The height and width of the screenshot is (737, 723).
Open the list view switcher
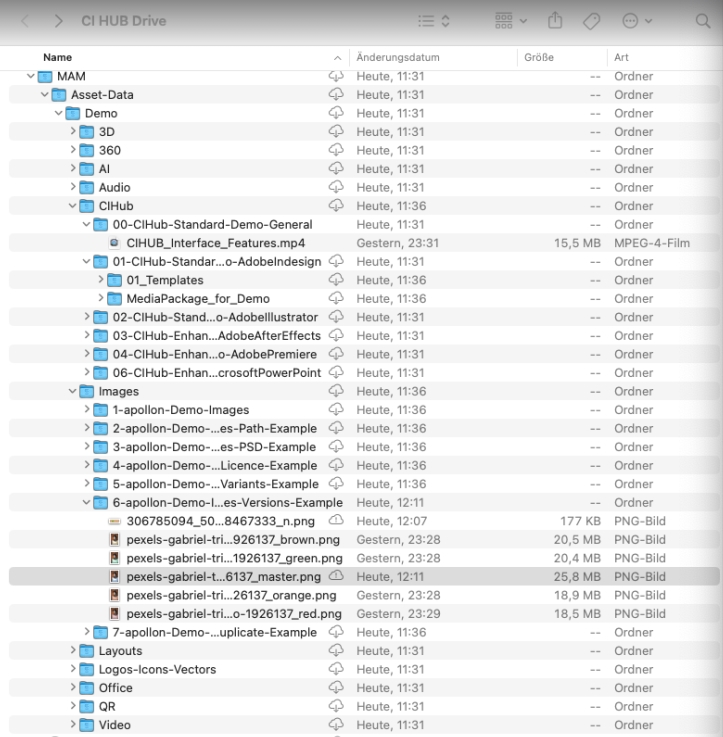click(434, 21)
